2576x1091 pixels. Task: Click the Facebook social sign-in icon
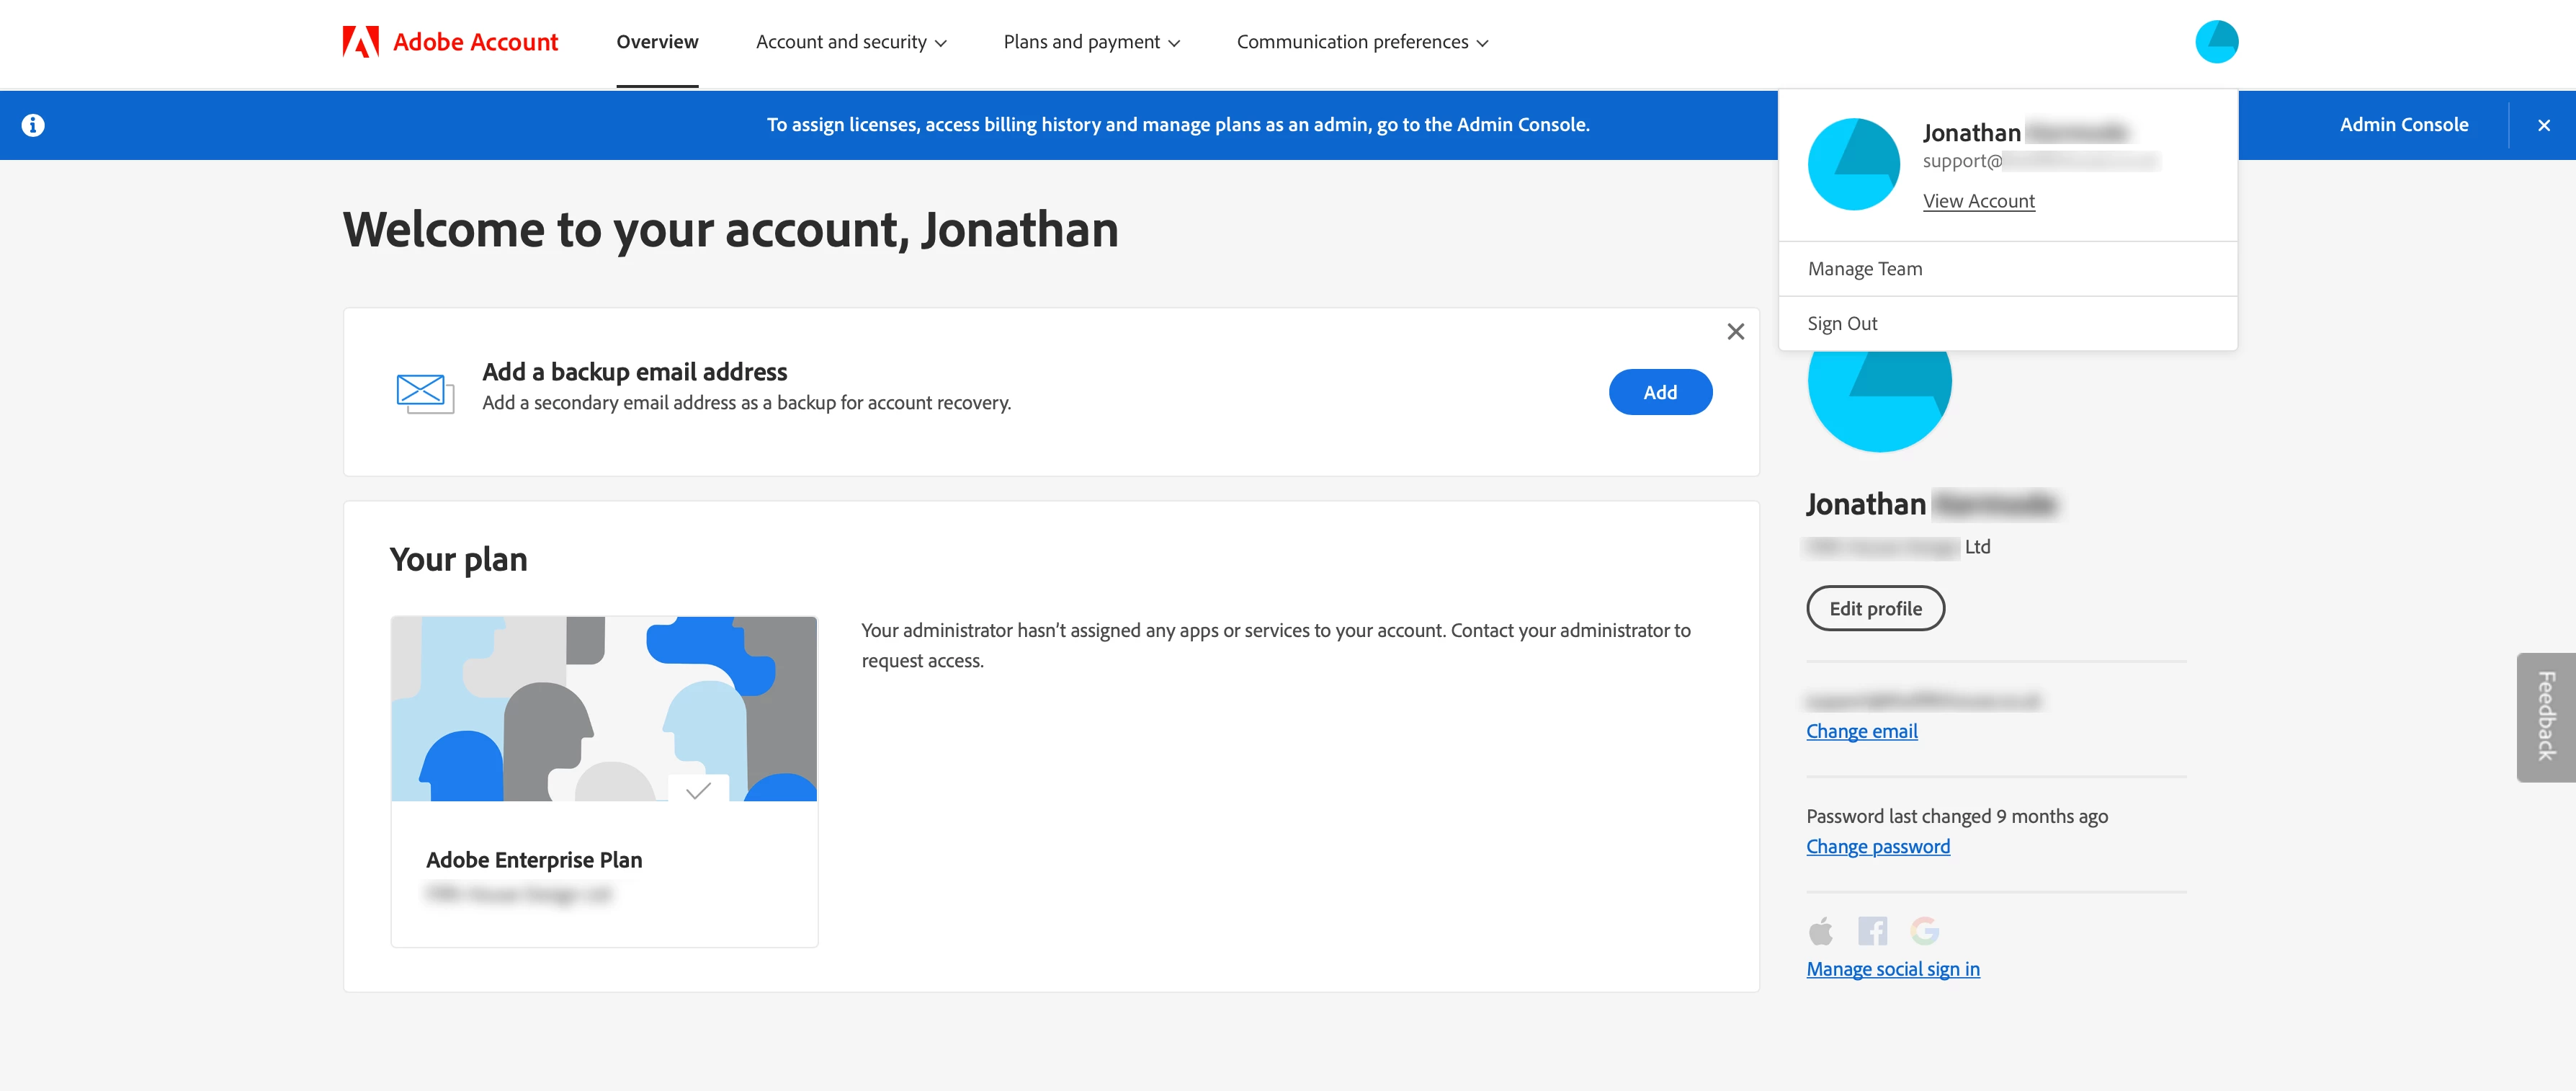[x=1872, y=931]
